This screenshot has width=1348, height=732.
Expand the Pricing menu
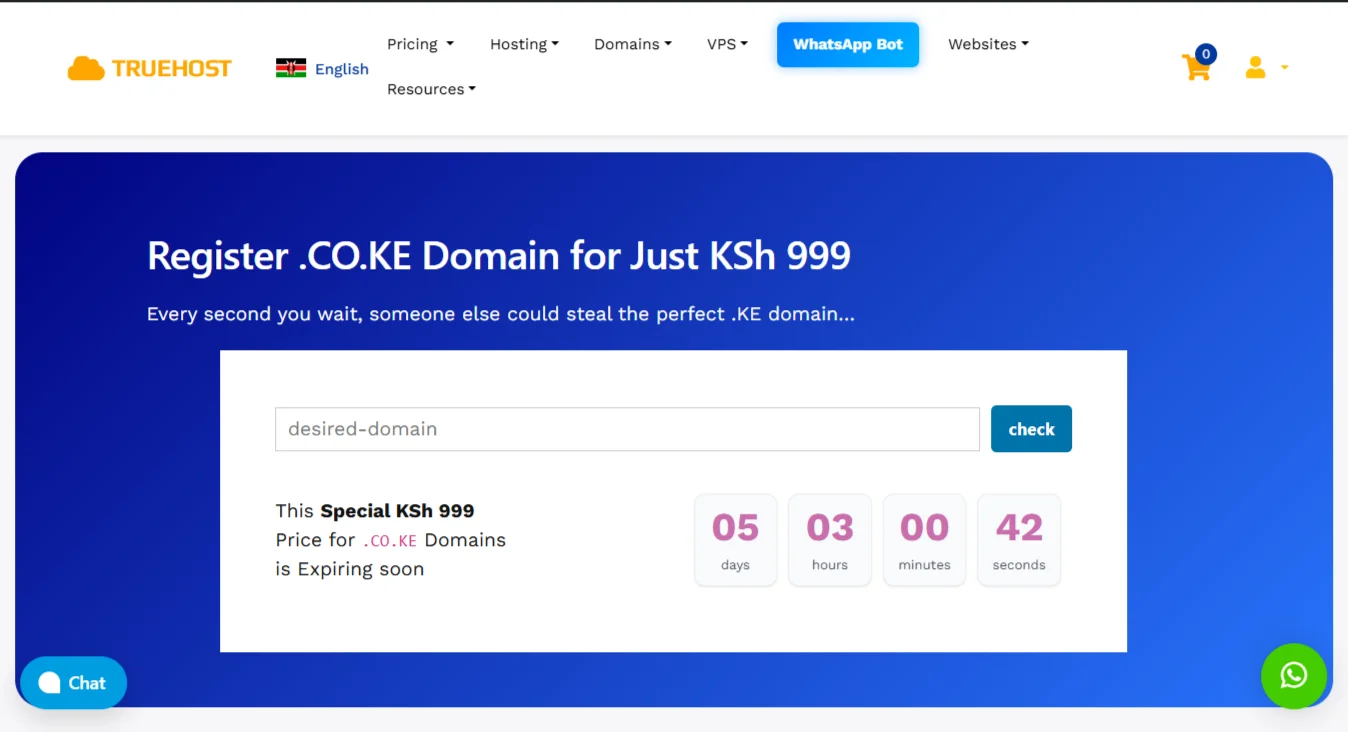coord(421,44)
